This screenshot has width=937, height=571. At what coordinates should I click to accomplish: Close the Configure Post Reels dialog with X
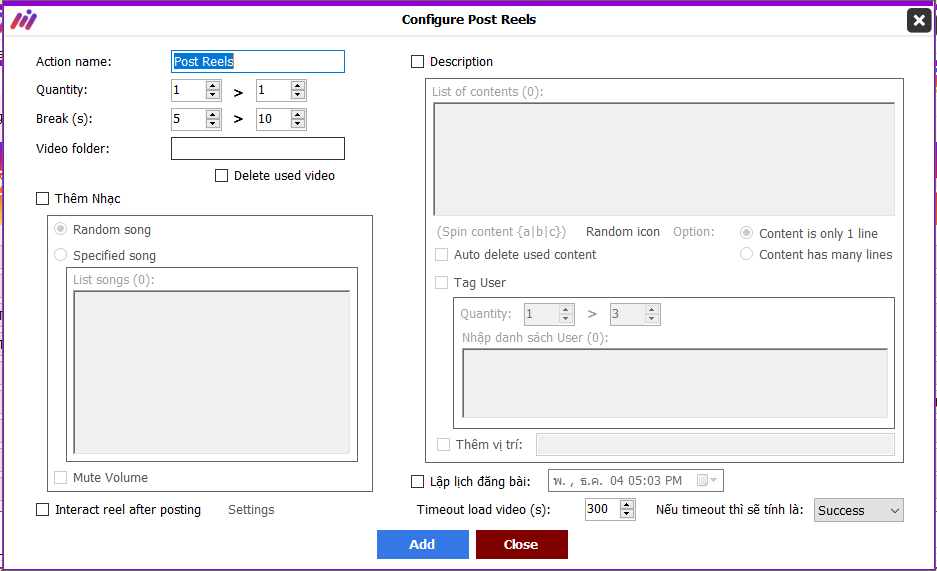click(x=919, y=21)
